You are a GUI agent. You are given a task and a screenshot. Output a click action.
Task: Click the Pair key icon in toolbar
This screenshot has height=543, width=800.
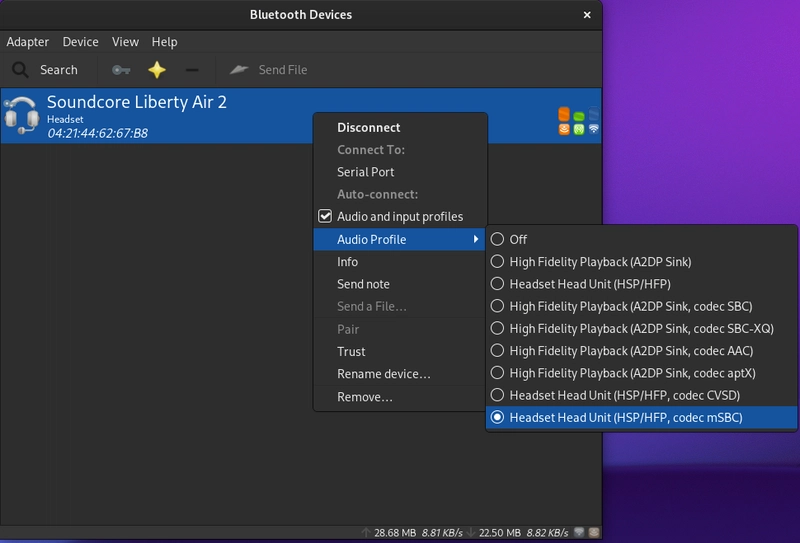121,70
